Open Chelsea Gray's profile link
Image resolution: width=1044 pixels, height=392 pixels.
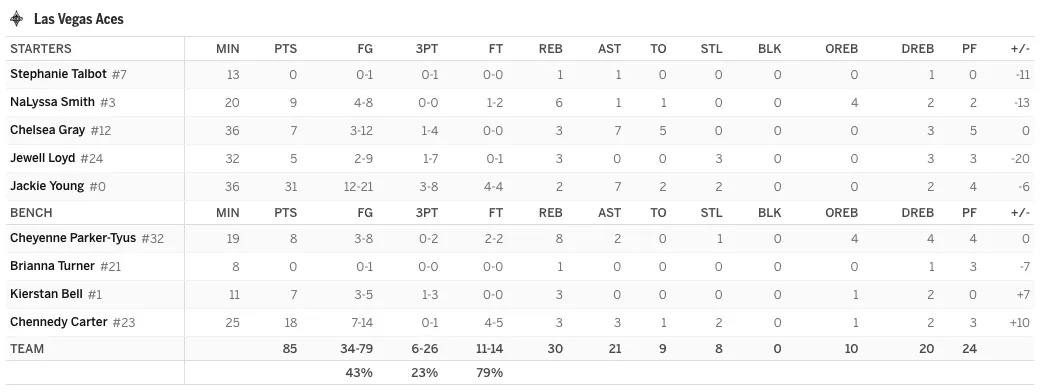point(47,130)
